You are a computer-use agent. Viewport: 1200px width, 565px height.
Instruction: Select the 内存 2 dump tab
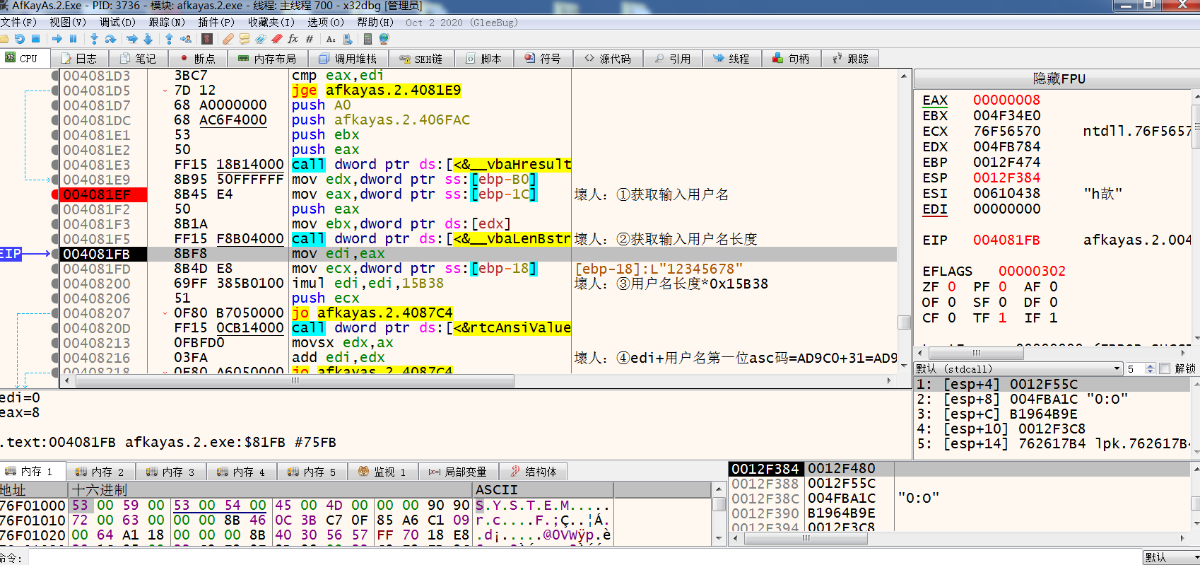pyautogui.click(x=101, y=471)
